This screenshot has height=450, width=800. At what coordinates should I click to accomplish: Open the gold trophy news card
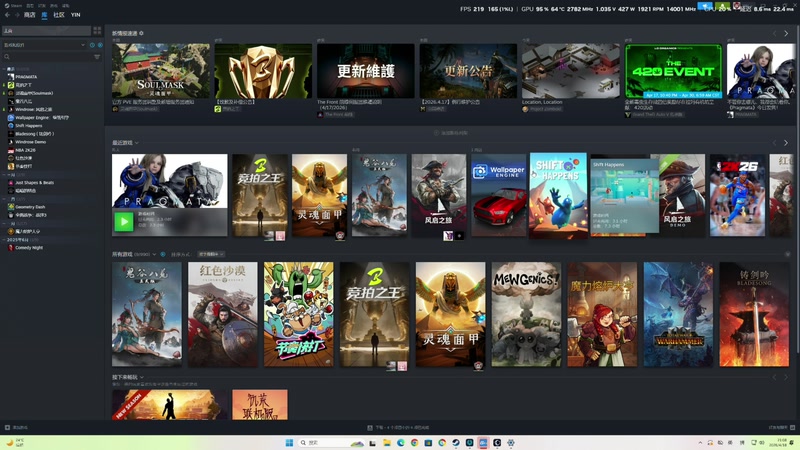click(x=263, y=71)
